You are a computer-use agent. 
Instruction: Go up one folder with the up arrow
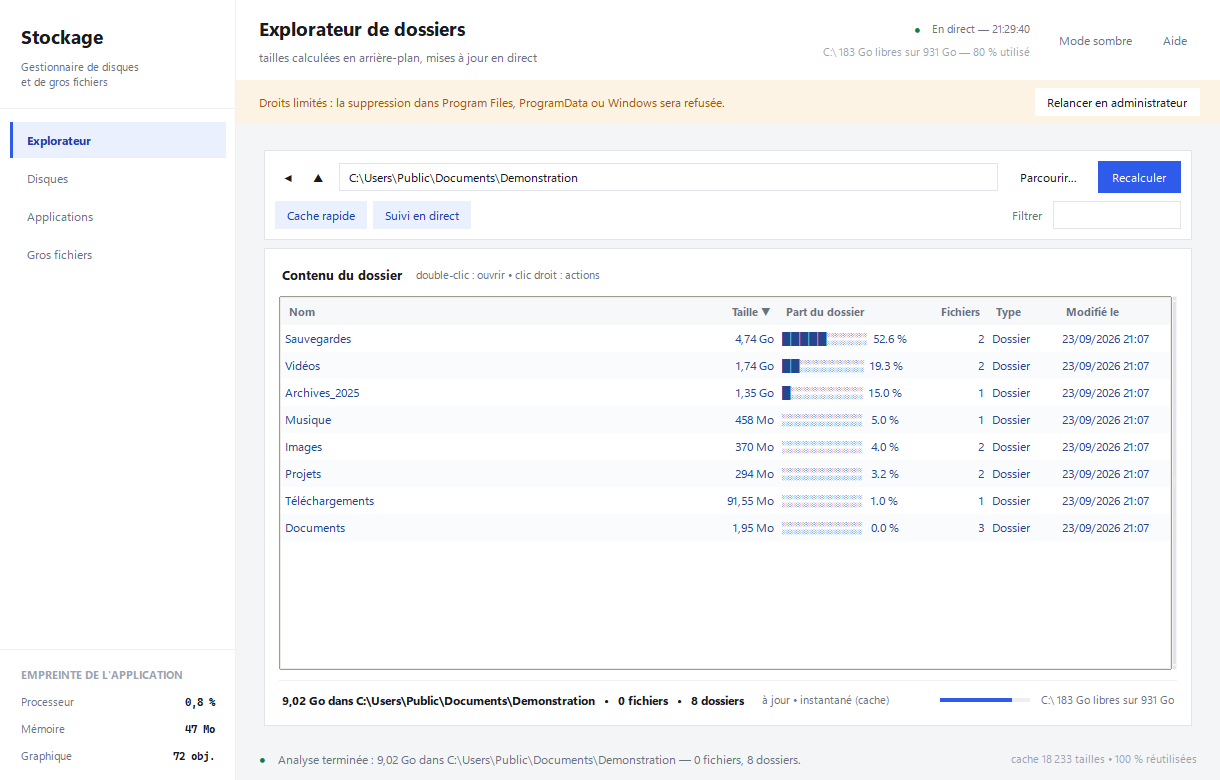point(318,178)
